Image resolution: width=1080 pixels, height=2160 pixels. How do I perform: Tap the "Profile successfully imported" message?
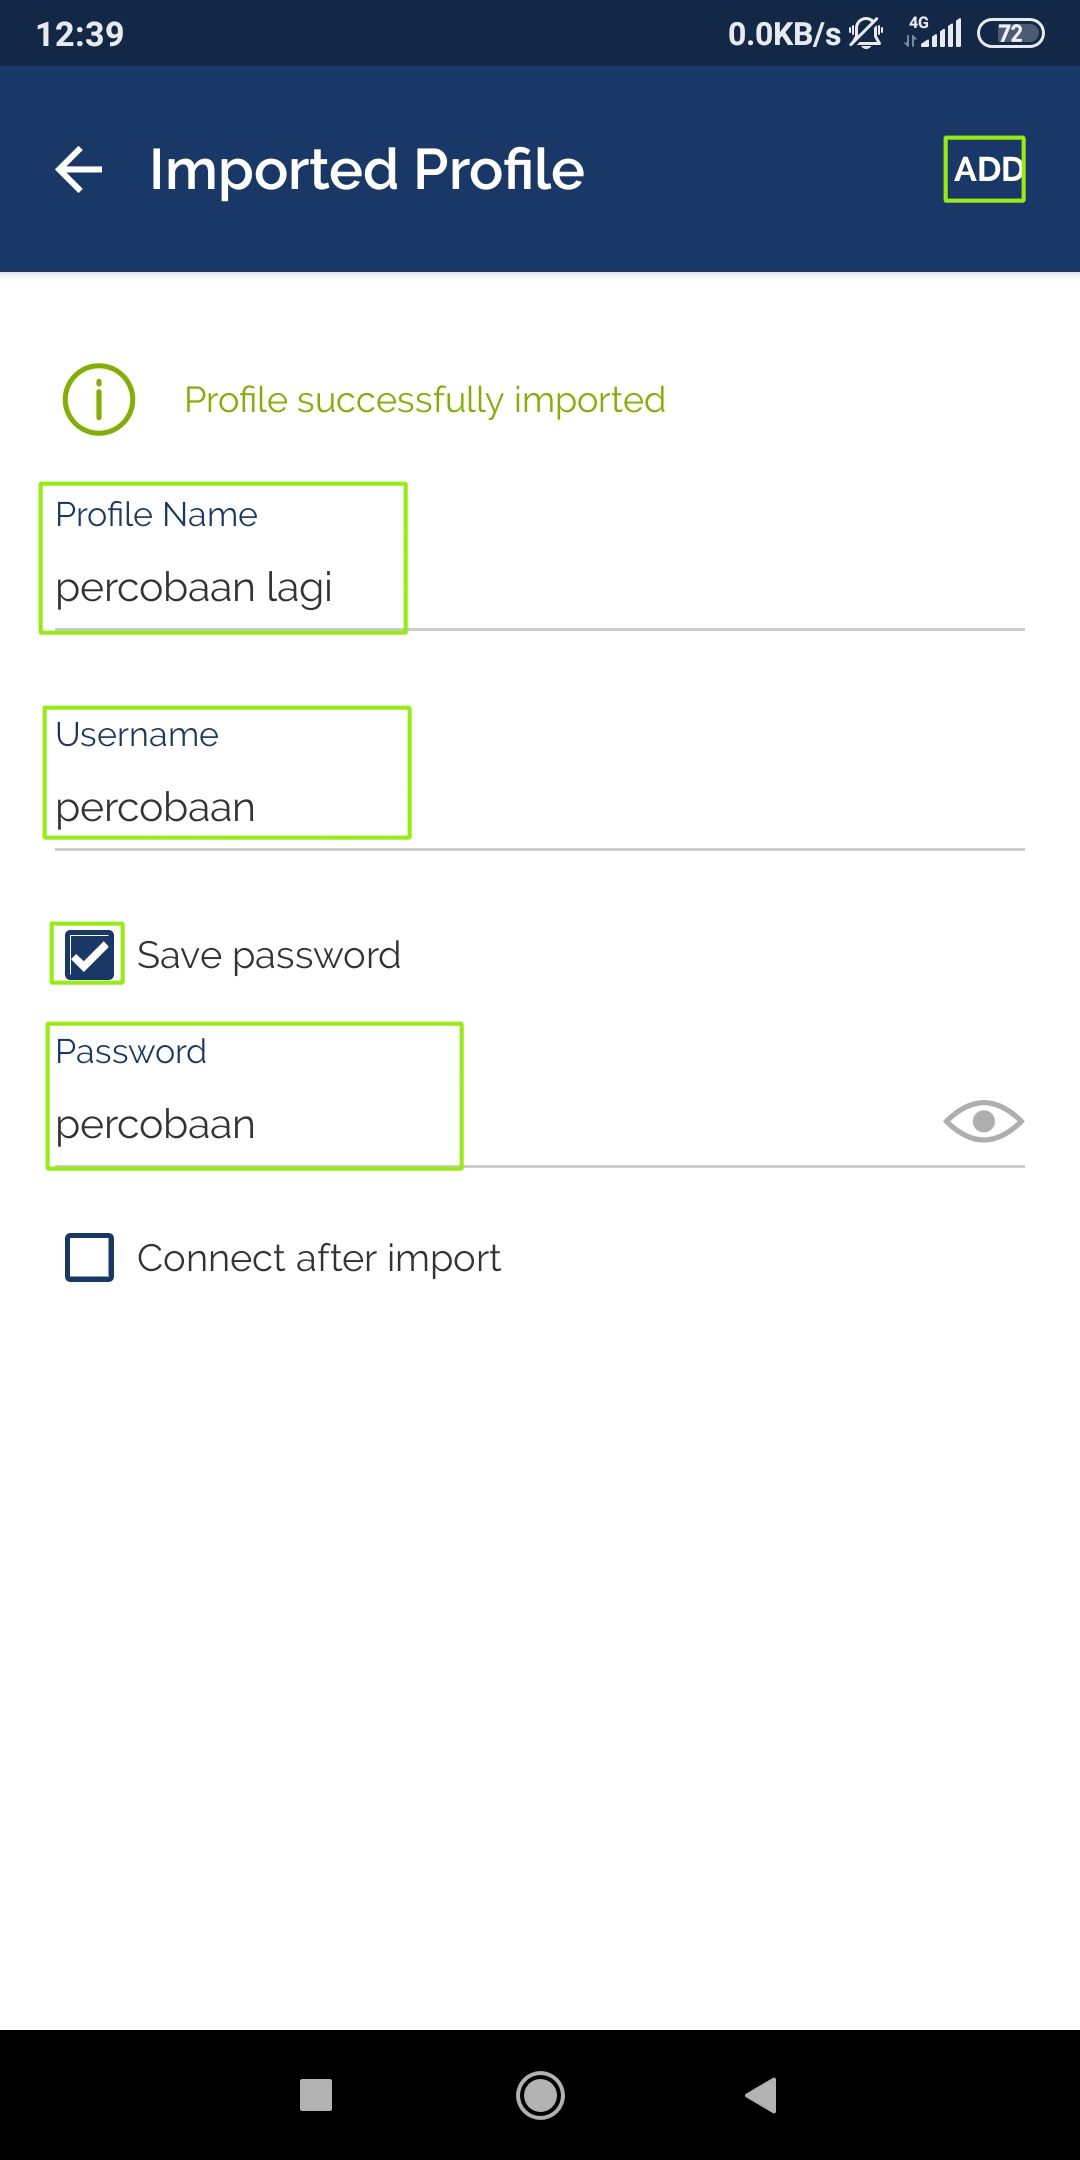pyautogui.click(x=425, y=400)
